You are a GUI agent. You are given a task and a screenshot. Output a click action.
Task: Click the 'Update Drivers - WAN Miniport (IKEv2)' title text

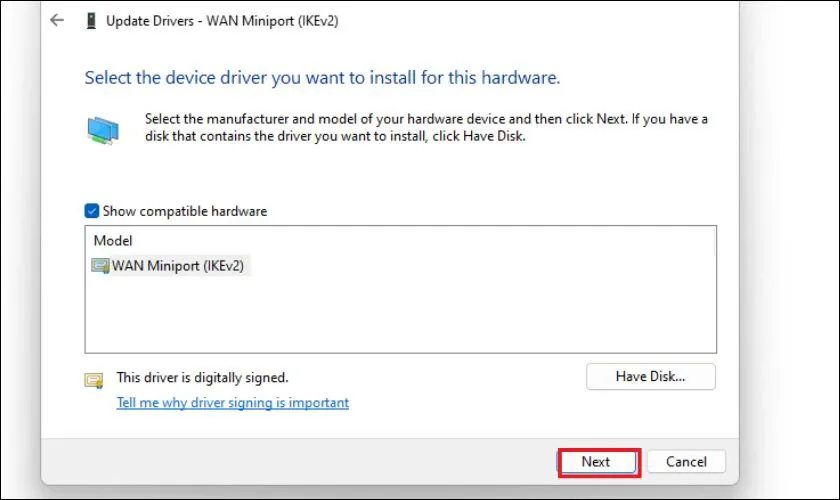(x=222, y=21)
